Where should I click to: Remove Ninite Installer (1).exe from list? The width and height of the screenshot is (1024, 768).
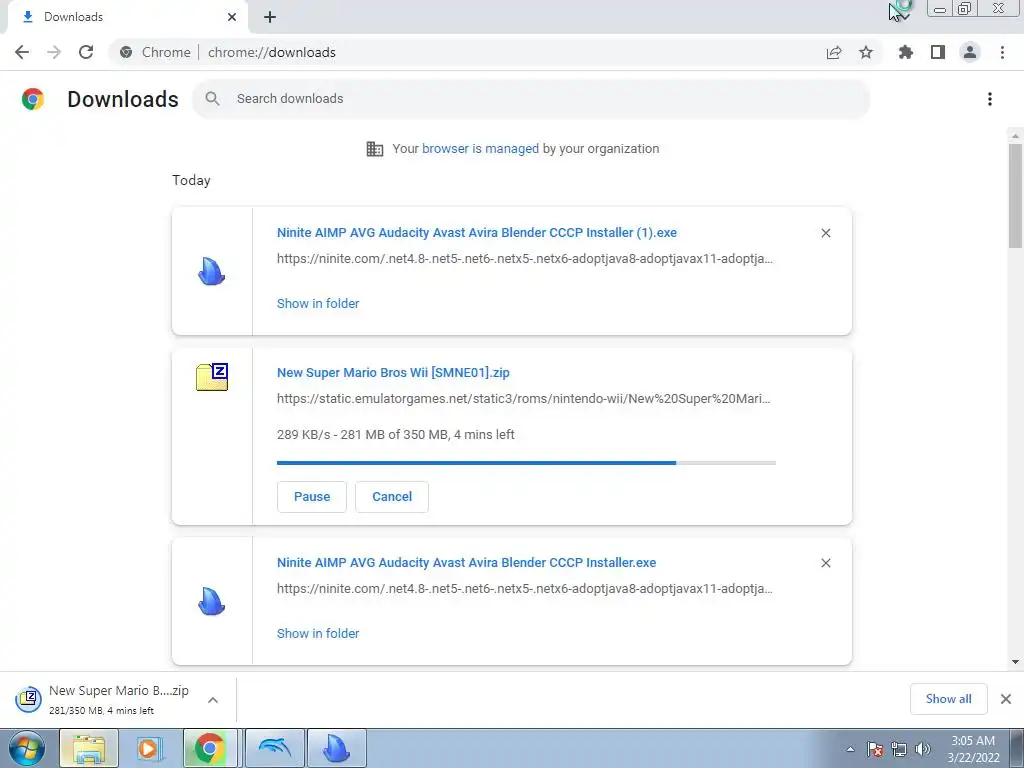pos(826,233)
